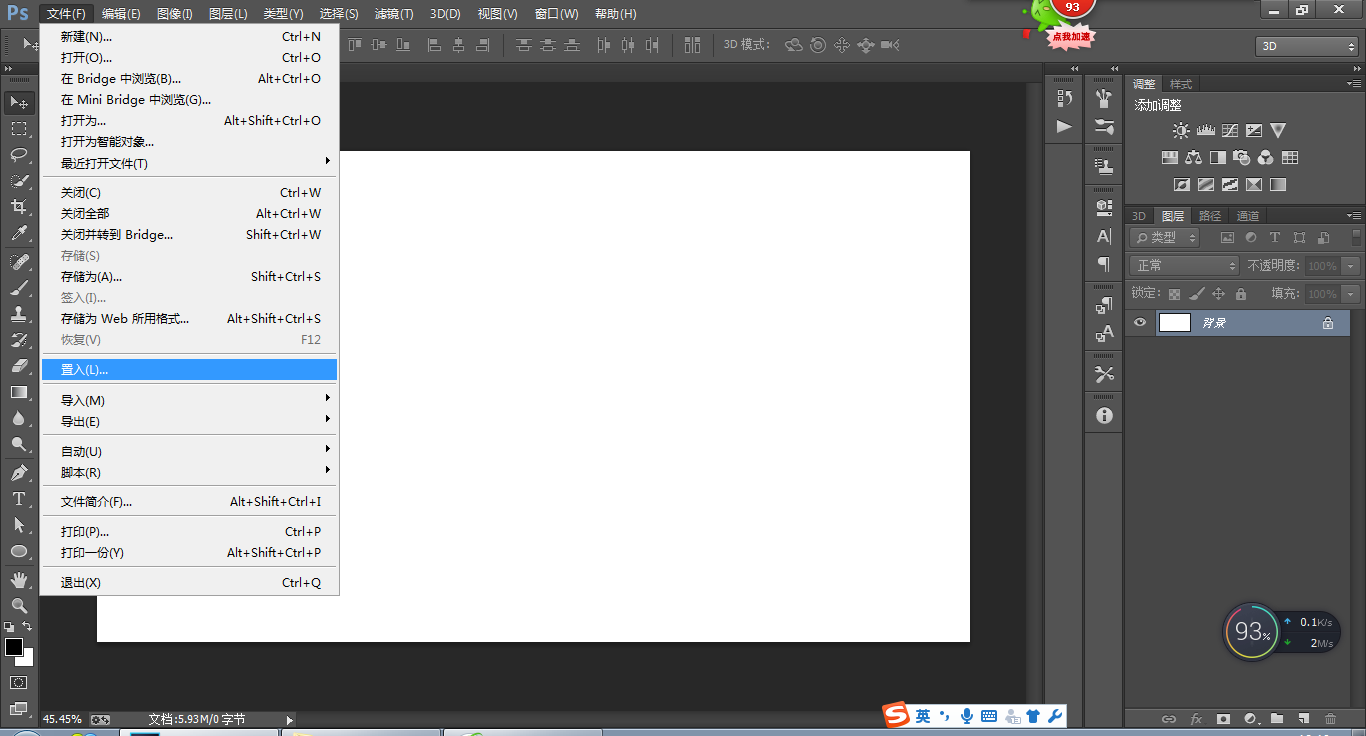
Task: Select the Quick Selection tool
Action: pyautogui.click(x=19, y=181)
